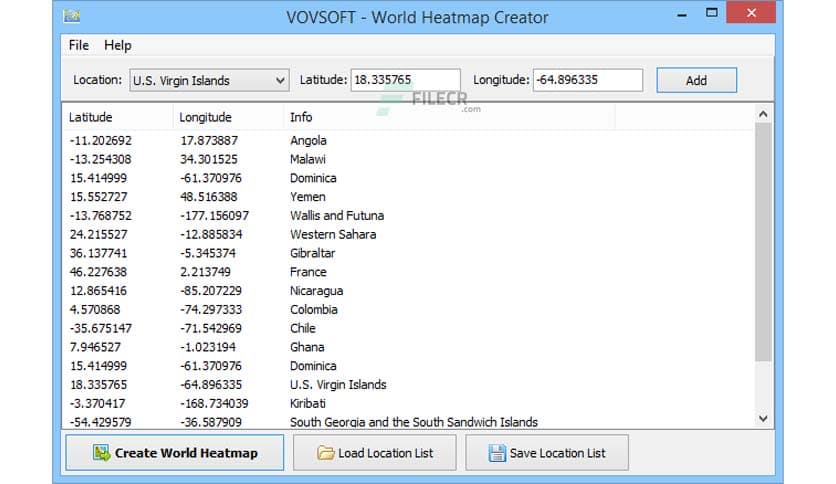Click the Info column header

click(449, 117)
